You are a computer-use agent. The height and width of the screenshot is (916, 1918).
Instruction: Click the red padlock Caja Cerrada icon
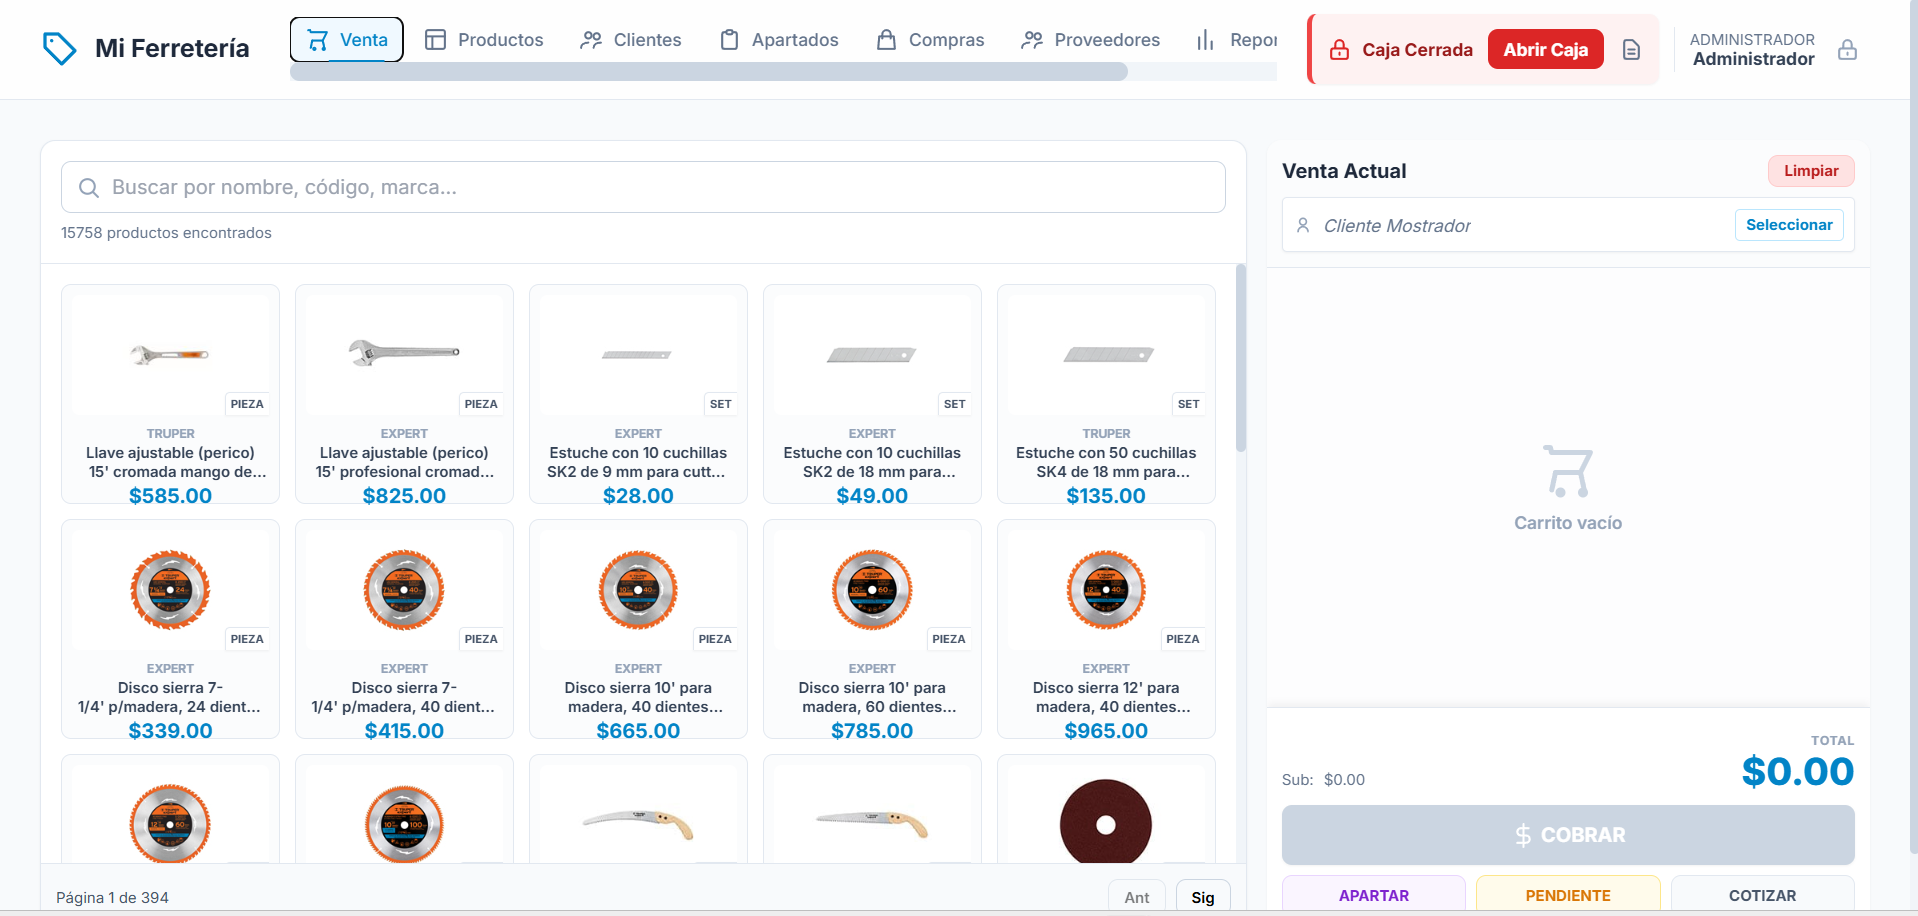(1339, 50)
